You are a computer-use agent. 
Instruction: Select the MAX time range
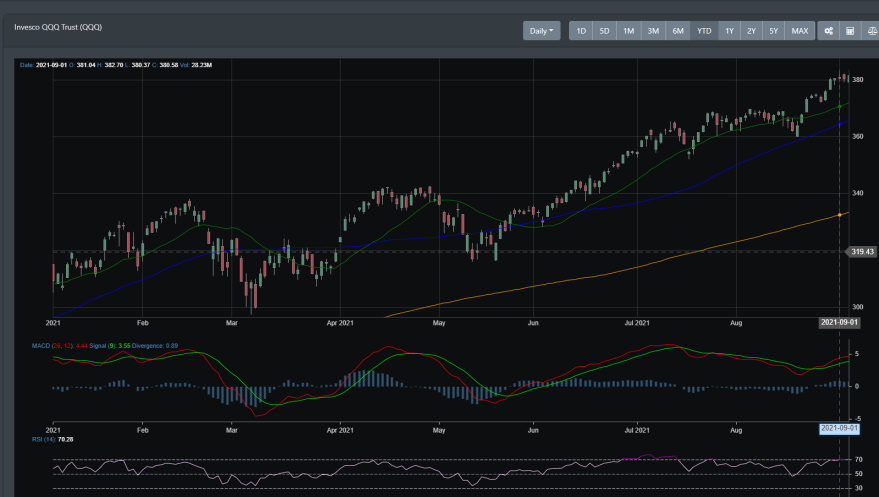point(800,31)
